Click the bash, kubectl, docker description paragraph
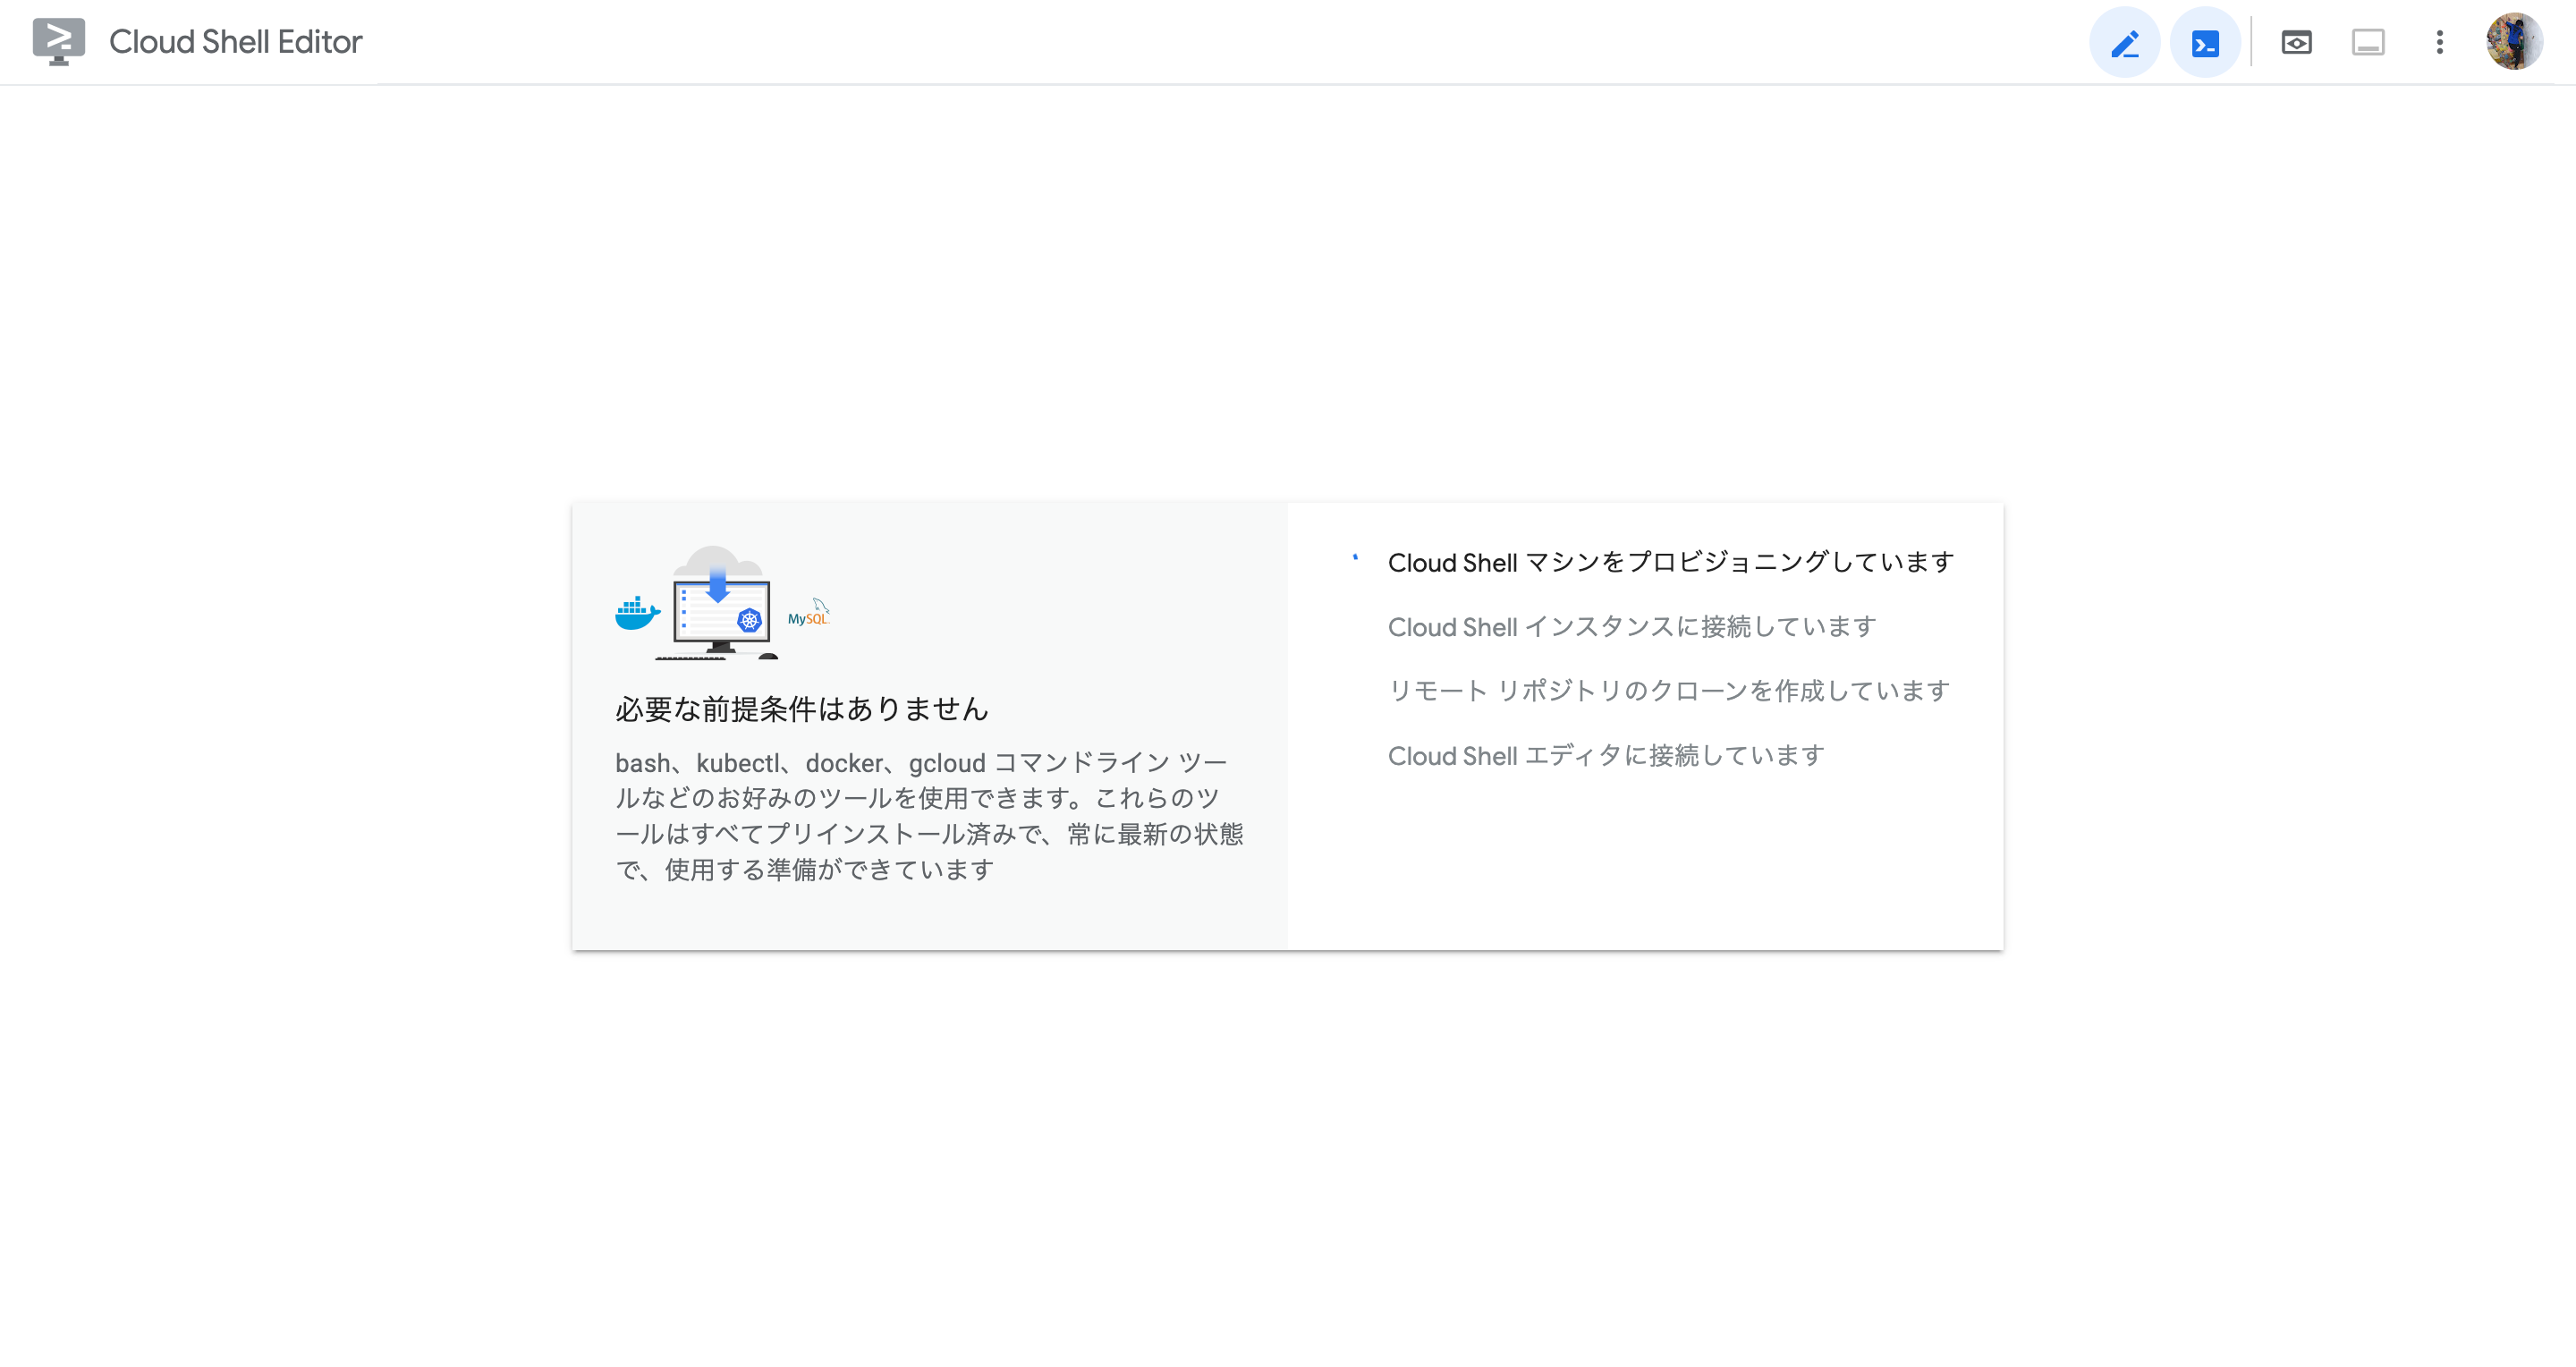The image size is (2576, 1367). pyautogui.click(x=929, y=815)
